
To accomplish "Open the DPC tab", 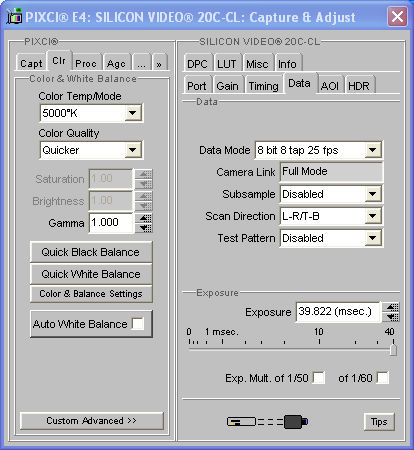I will coord(197,63).
